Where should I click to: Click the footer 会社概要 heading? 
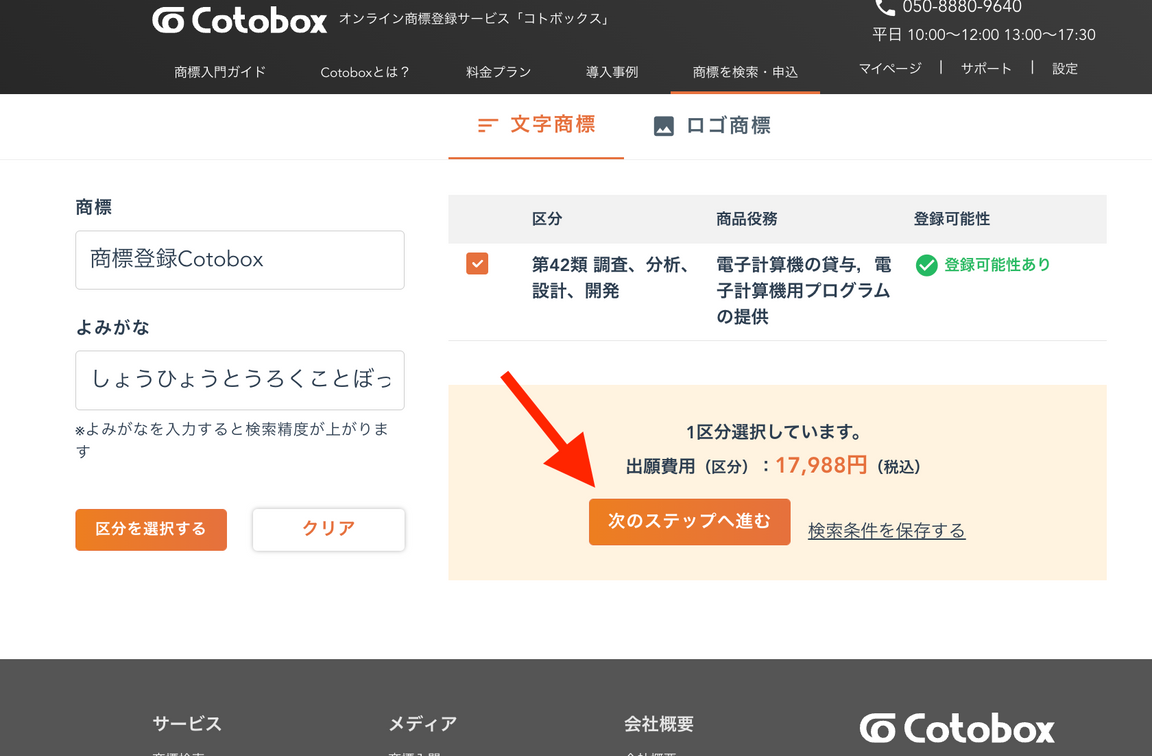659,724
